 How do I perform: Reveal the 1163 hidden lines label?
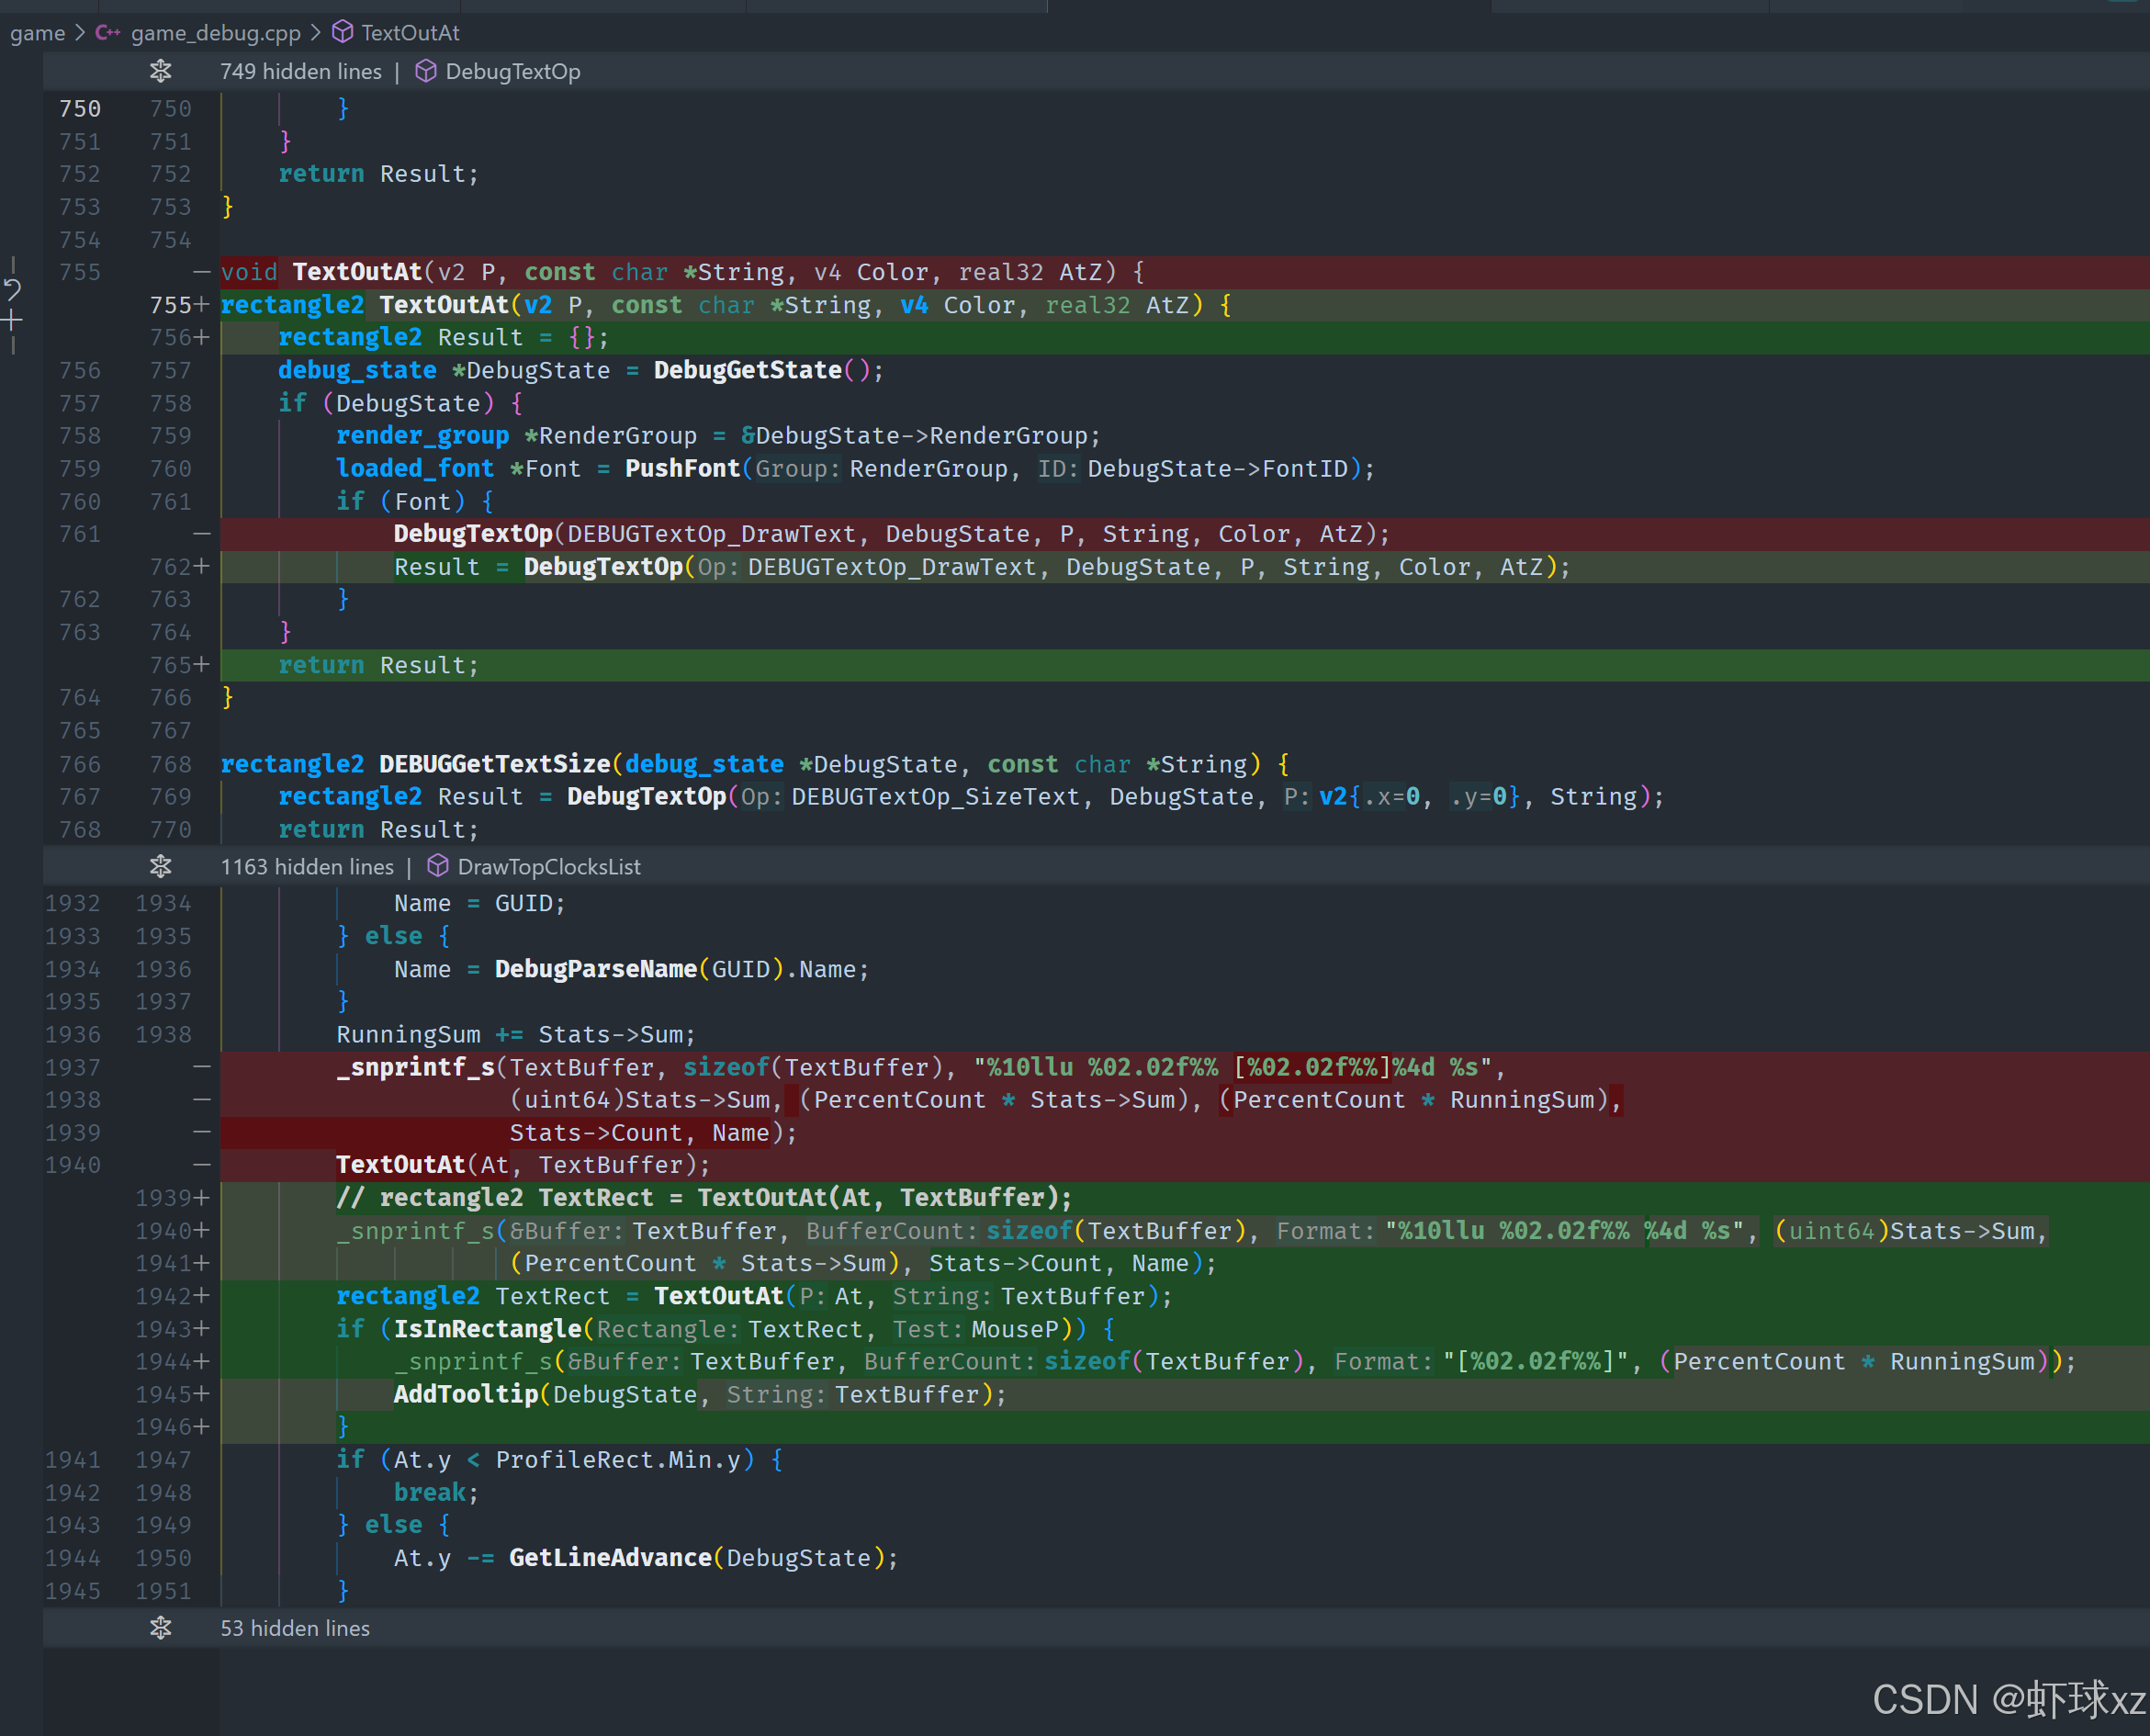click(307, 866)
